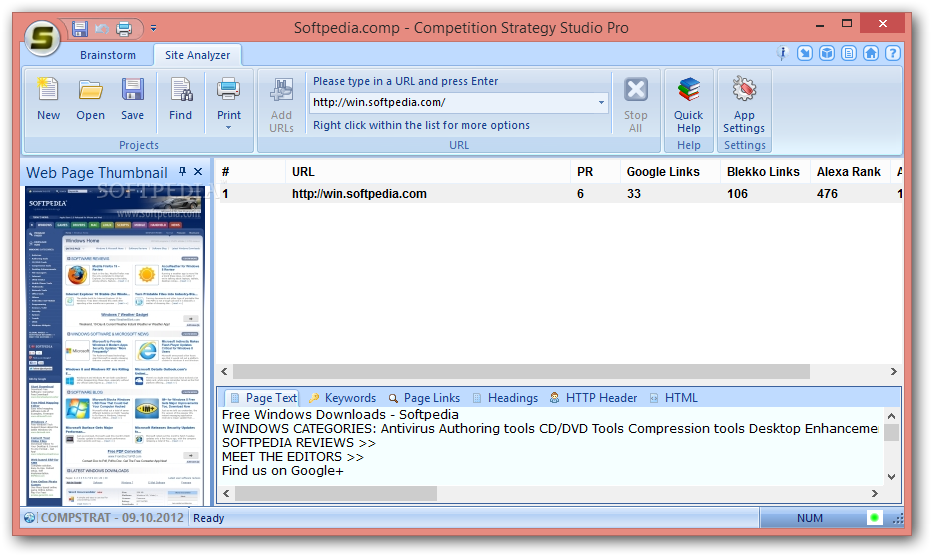932x556 pixels.
Task: Expand the URL history dropdown arrow
Action: coord(601,102)
